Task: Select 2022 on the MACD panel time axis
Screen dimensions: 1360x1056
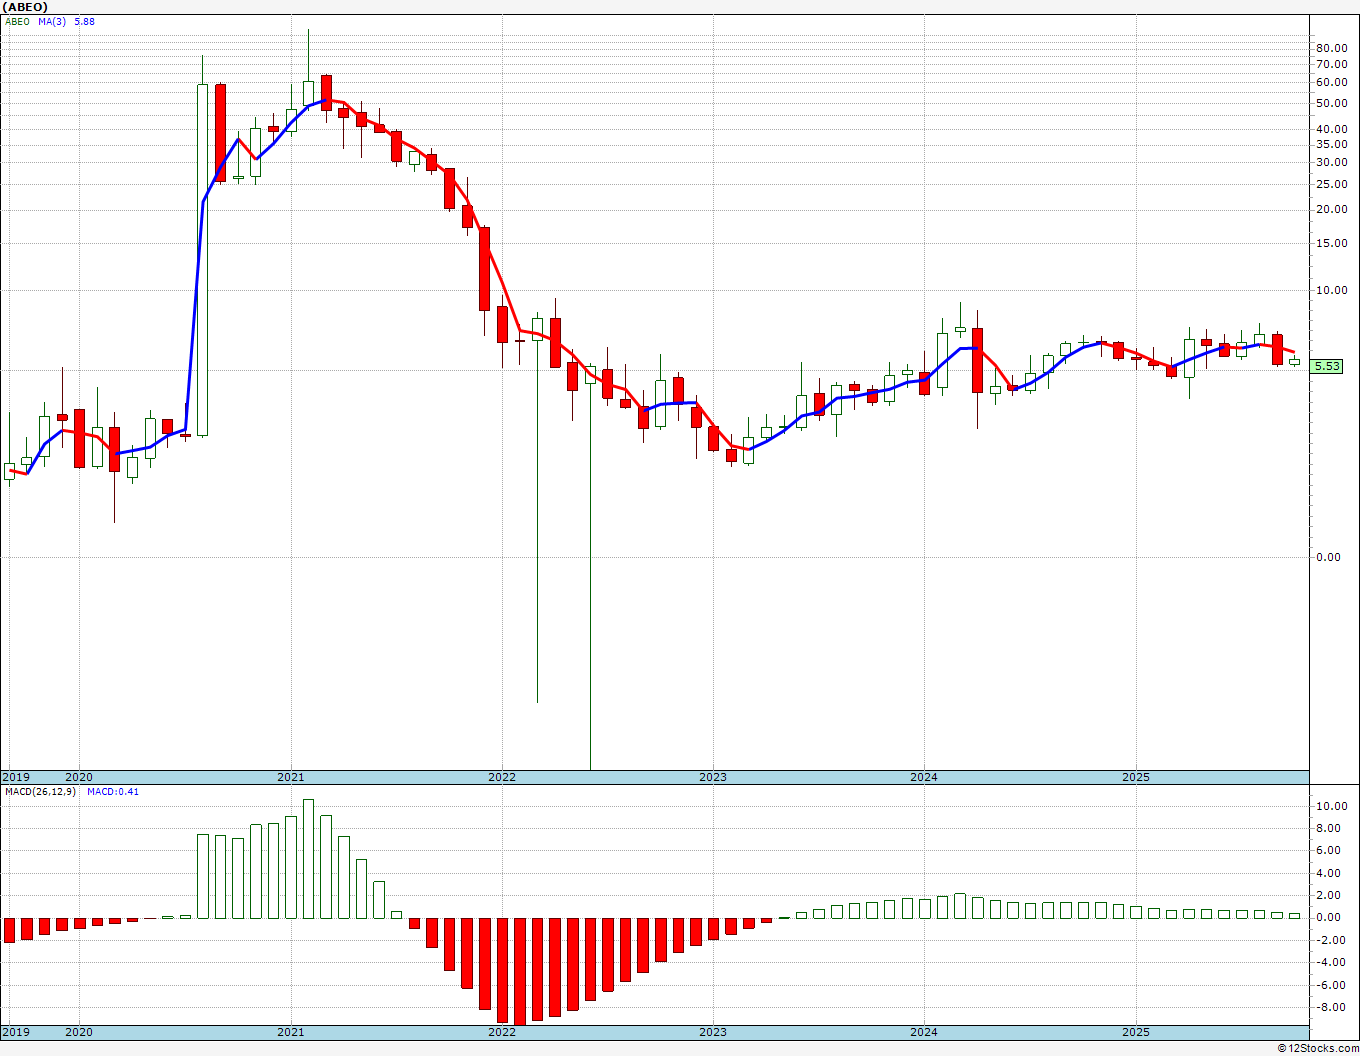Action: coord(502,1032)
